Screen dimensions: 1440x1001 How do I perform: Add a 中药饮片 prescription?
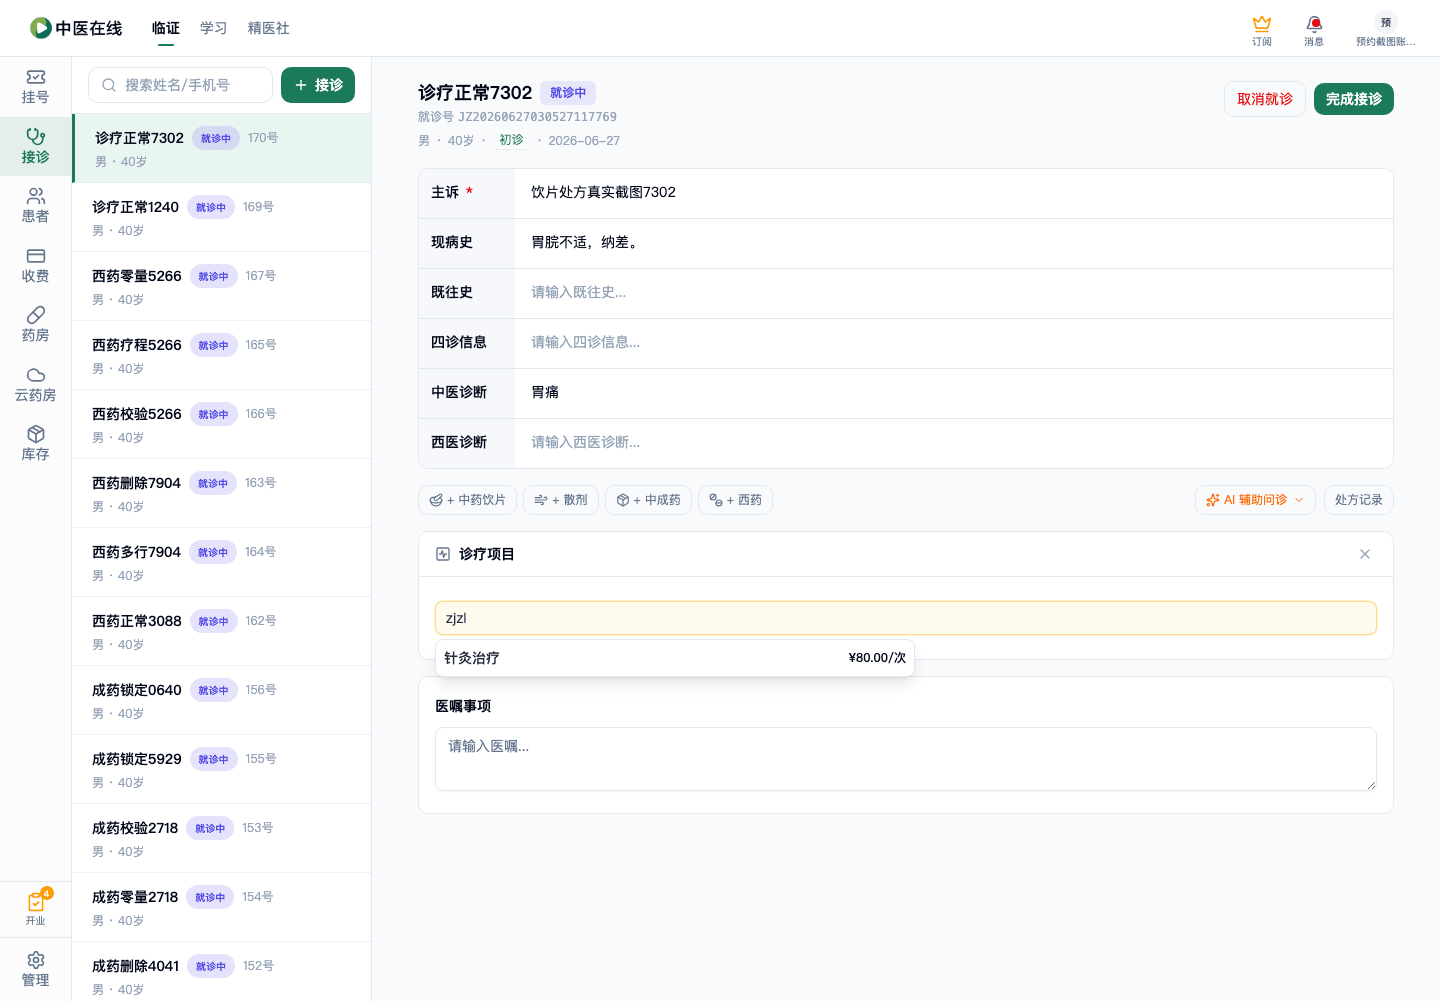tap(467, 500)
